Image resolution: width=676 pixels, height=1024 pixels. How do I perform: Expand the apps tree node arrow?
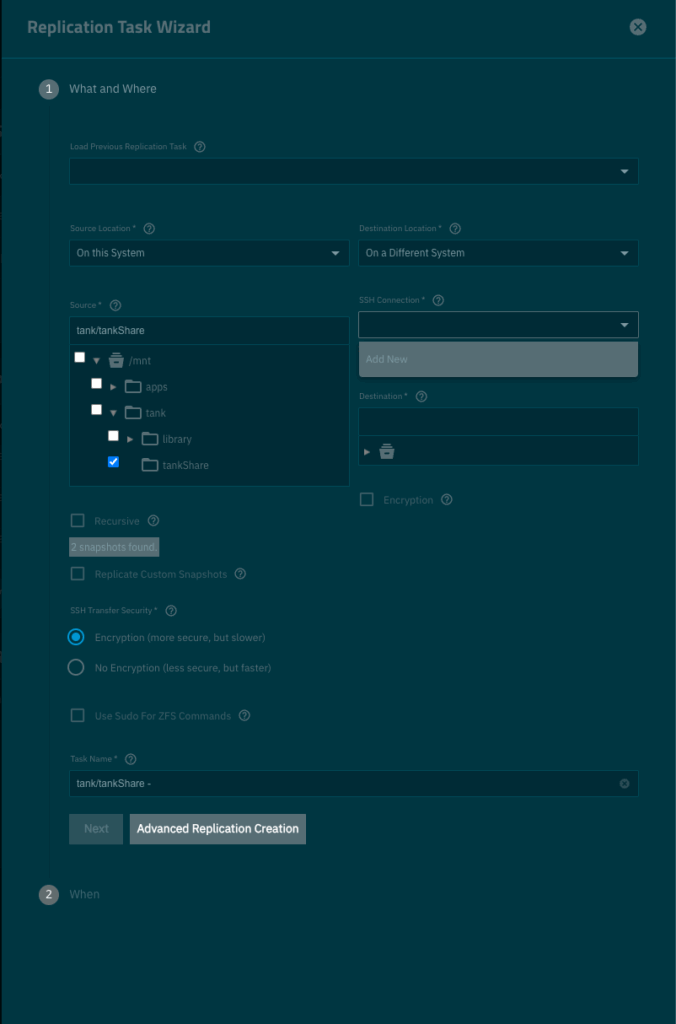113,387
